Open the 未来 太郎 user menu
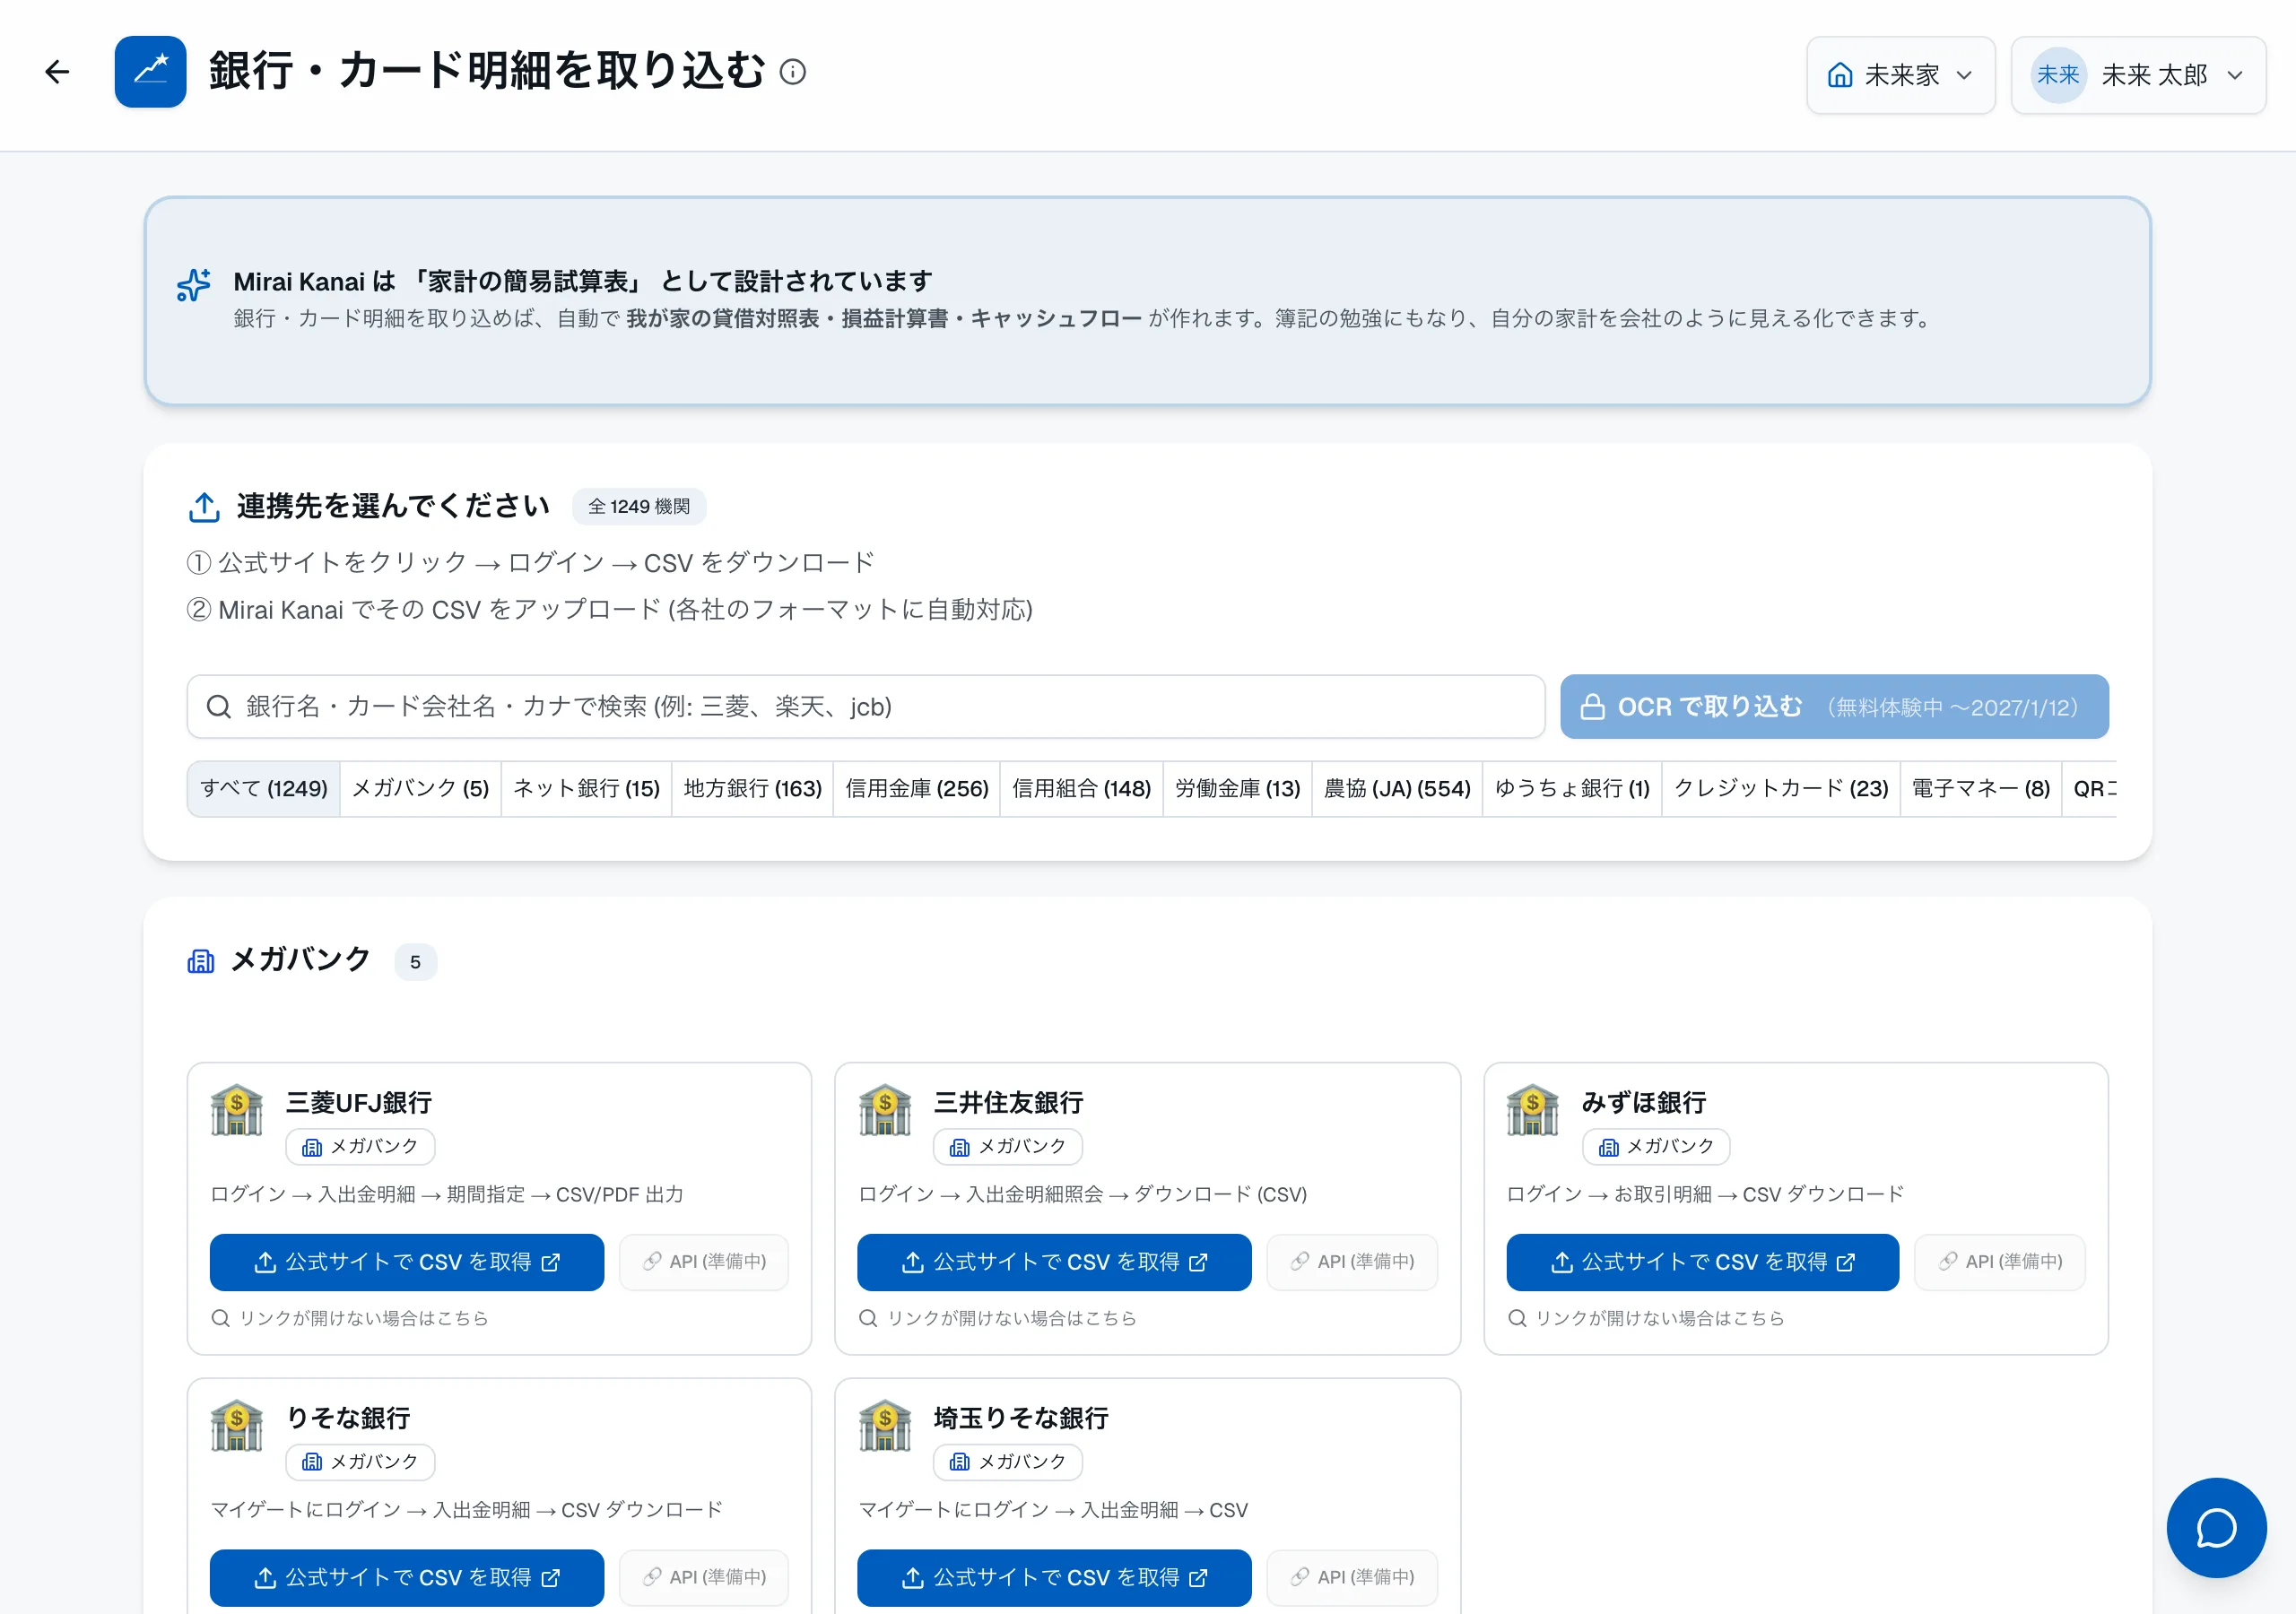The width and height of the screenshot is (2296, 1614). pyautogui.click(x=2138, y=75)
